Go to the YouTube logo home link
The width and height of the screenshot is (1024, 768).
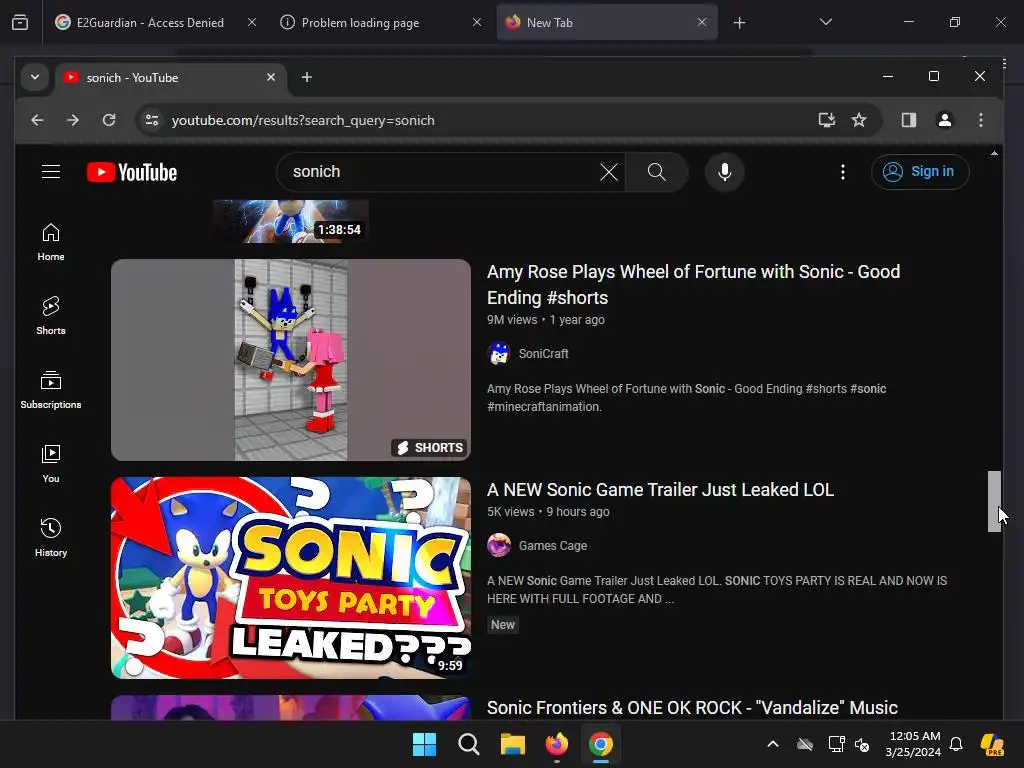coord(132,172)
